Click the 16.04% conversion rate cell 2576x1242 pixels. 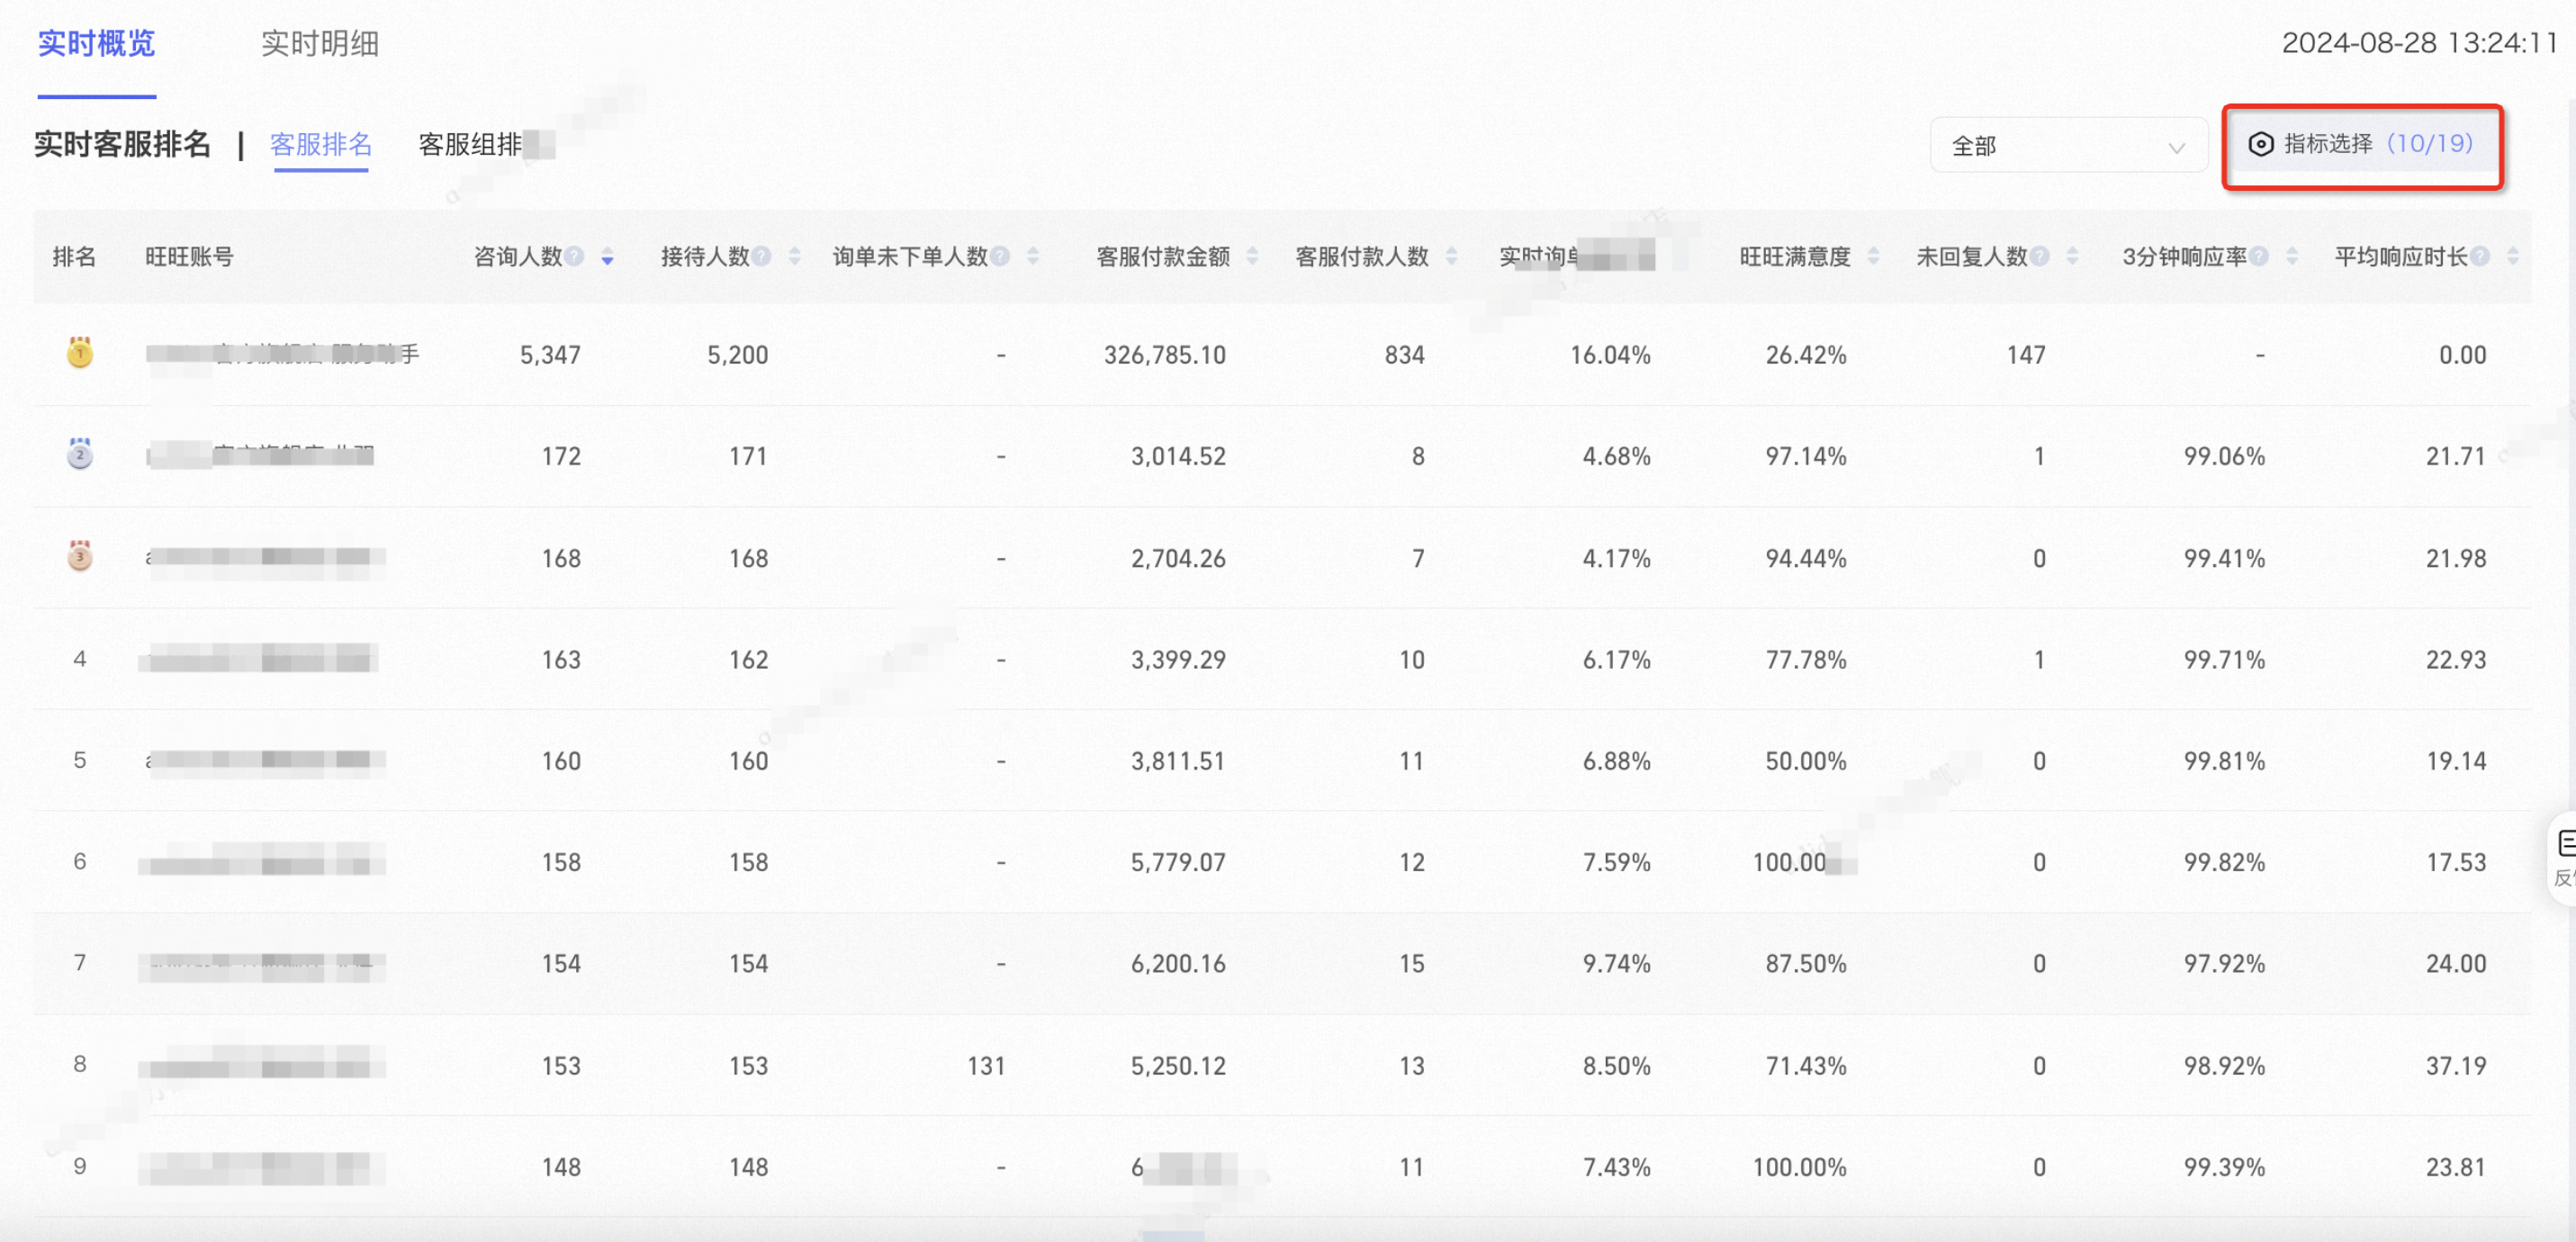(1610, 355)
